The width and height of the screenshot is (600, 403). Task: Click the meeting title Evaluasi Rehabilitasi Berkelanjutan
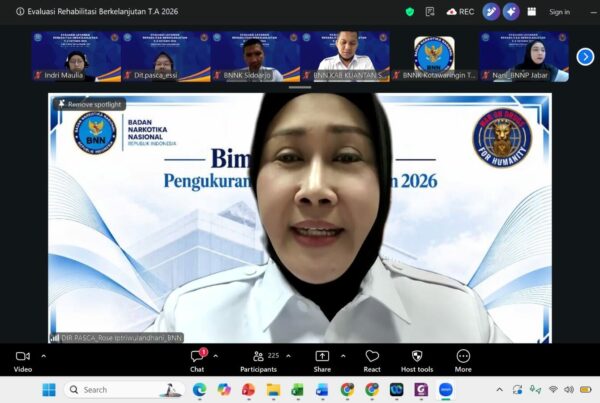pos(103,11)
